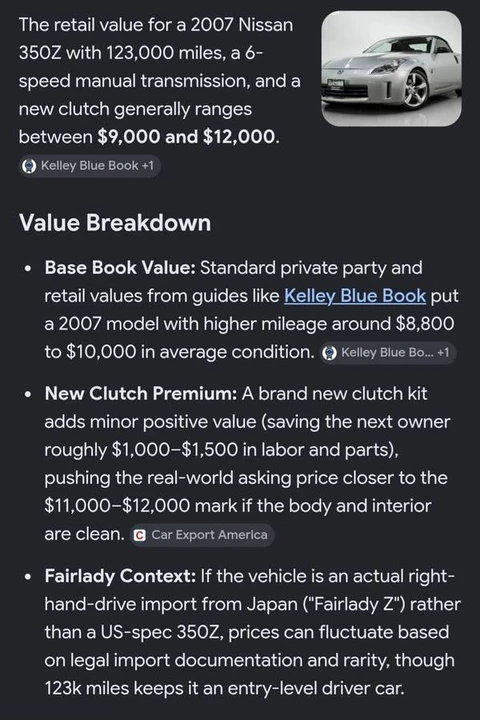Click the bold $9,000 and $12,000 price range
The height and width of the screenshot is (720, 480).
[x=186, y=137]
